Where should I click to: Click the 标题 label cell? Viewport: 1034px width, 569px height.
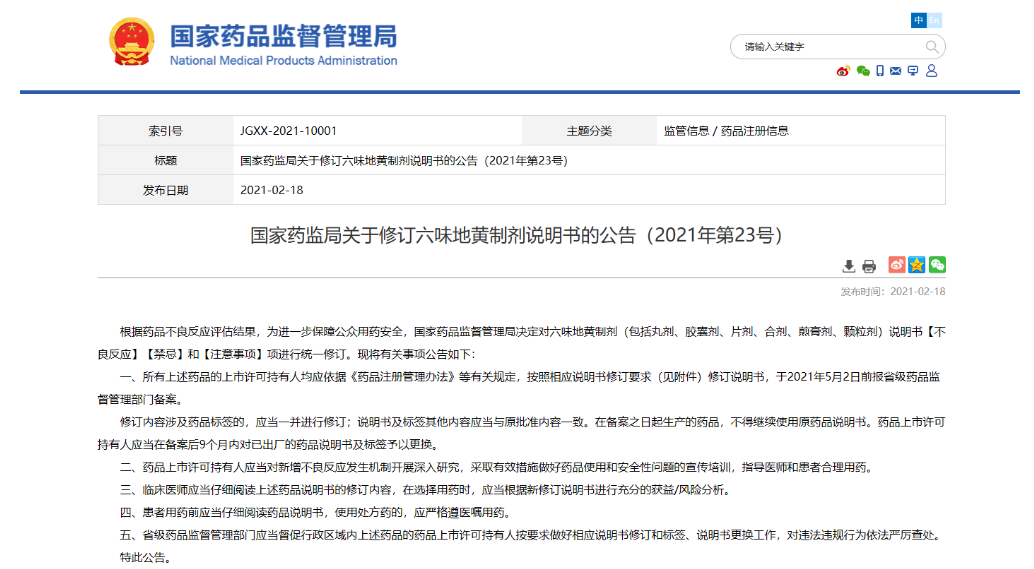[166, 160]
